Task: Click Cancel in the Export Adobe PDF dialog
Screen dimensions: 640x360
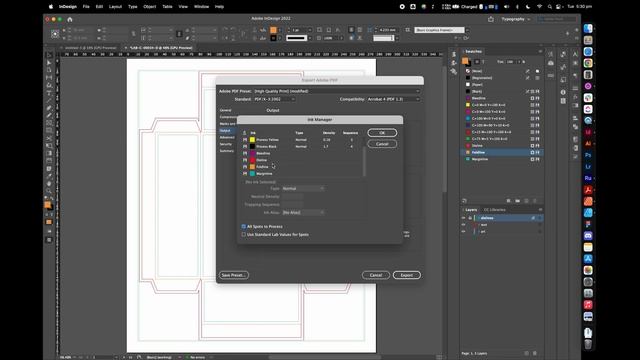Action: point(376,275)
